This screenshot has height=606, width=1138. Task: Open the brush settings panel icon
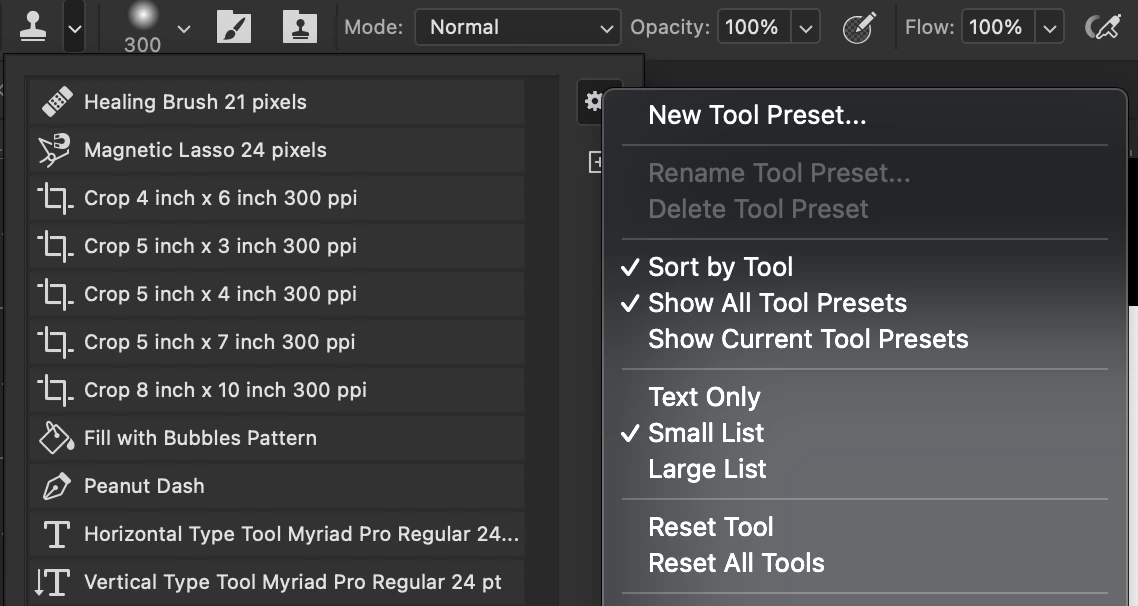[x=233, y=27]
